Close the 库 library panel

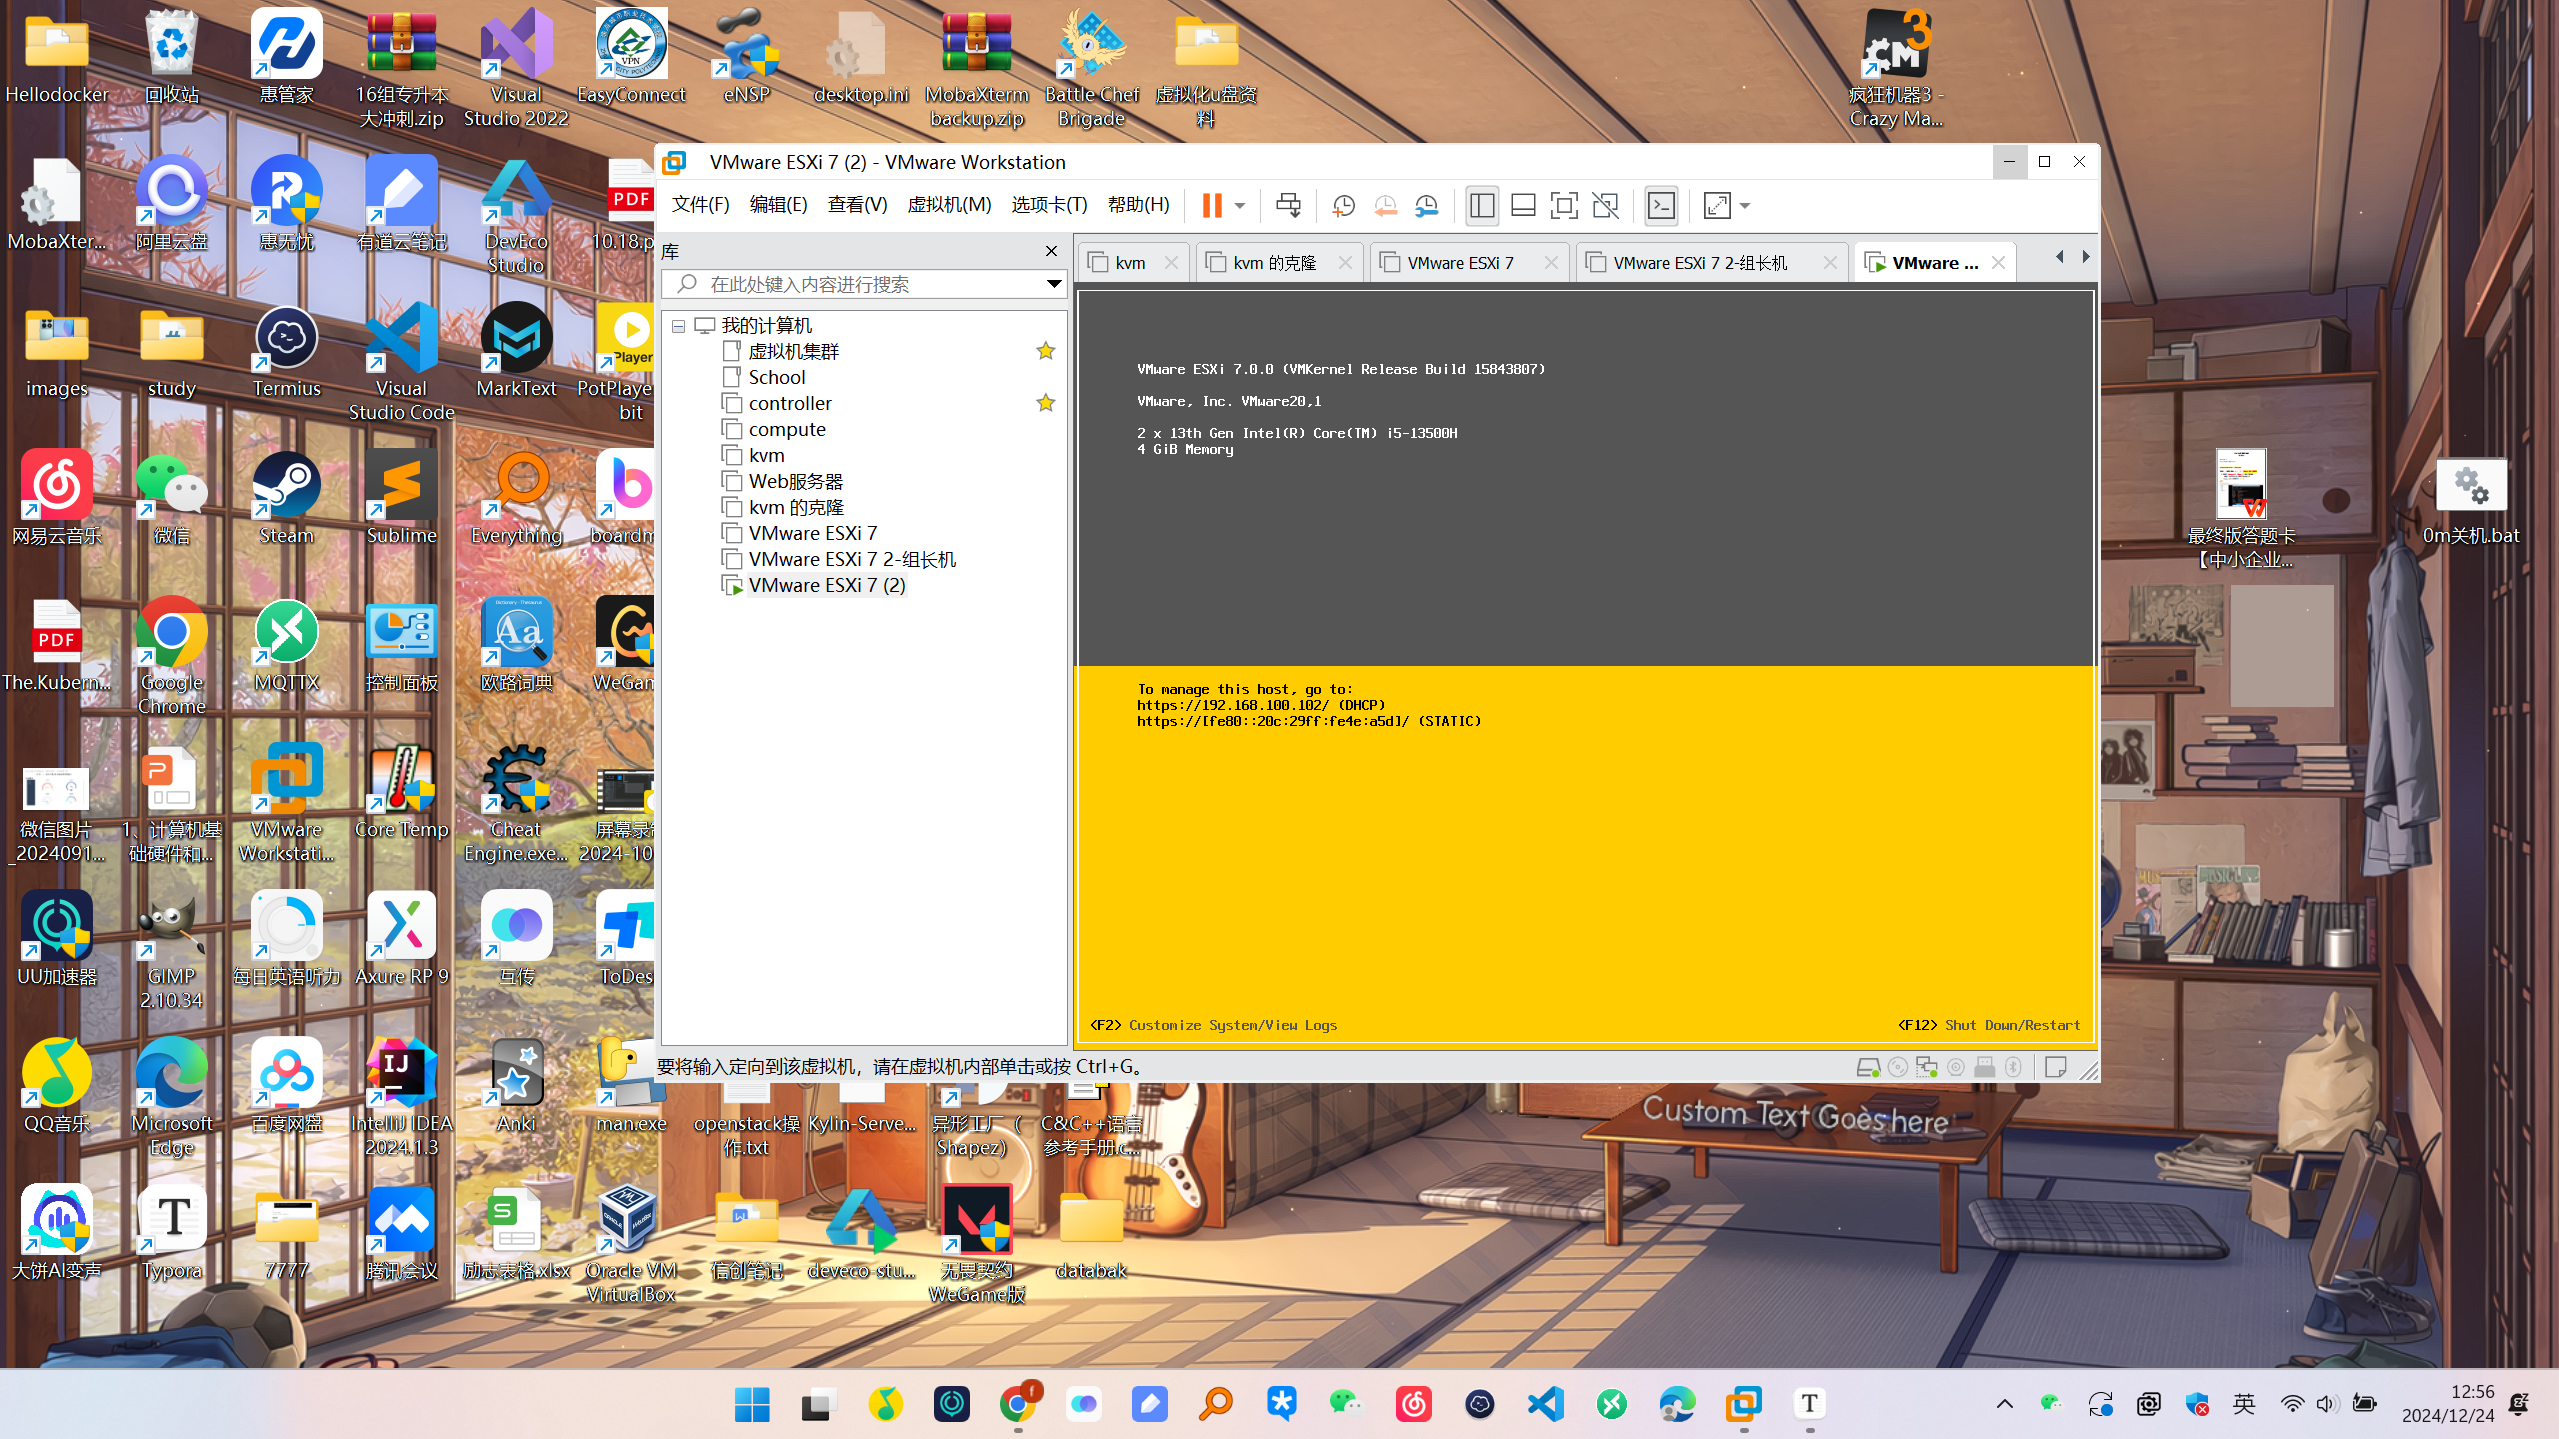pyautogui.click(x=1051, y=251)
